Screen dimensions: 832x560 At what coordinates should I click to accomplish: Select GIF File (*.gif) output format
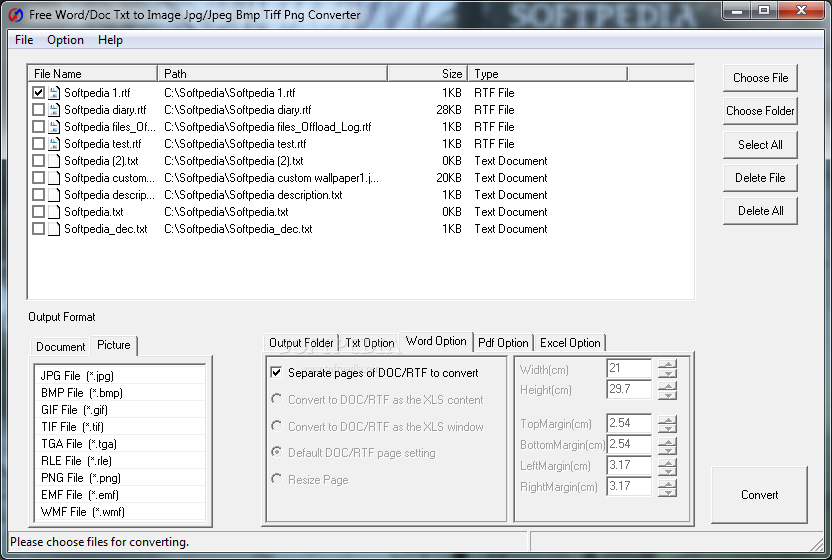click(120, 410)
